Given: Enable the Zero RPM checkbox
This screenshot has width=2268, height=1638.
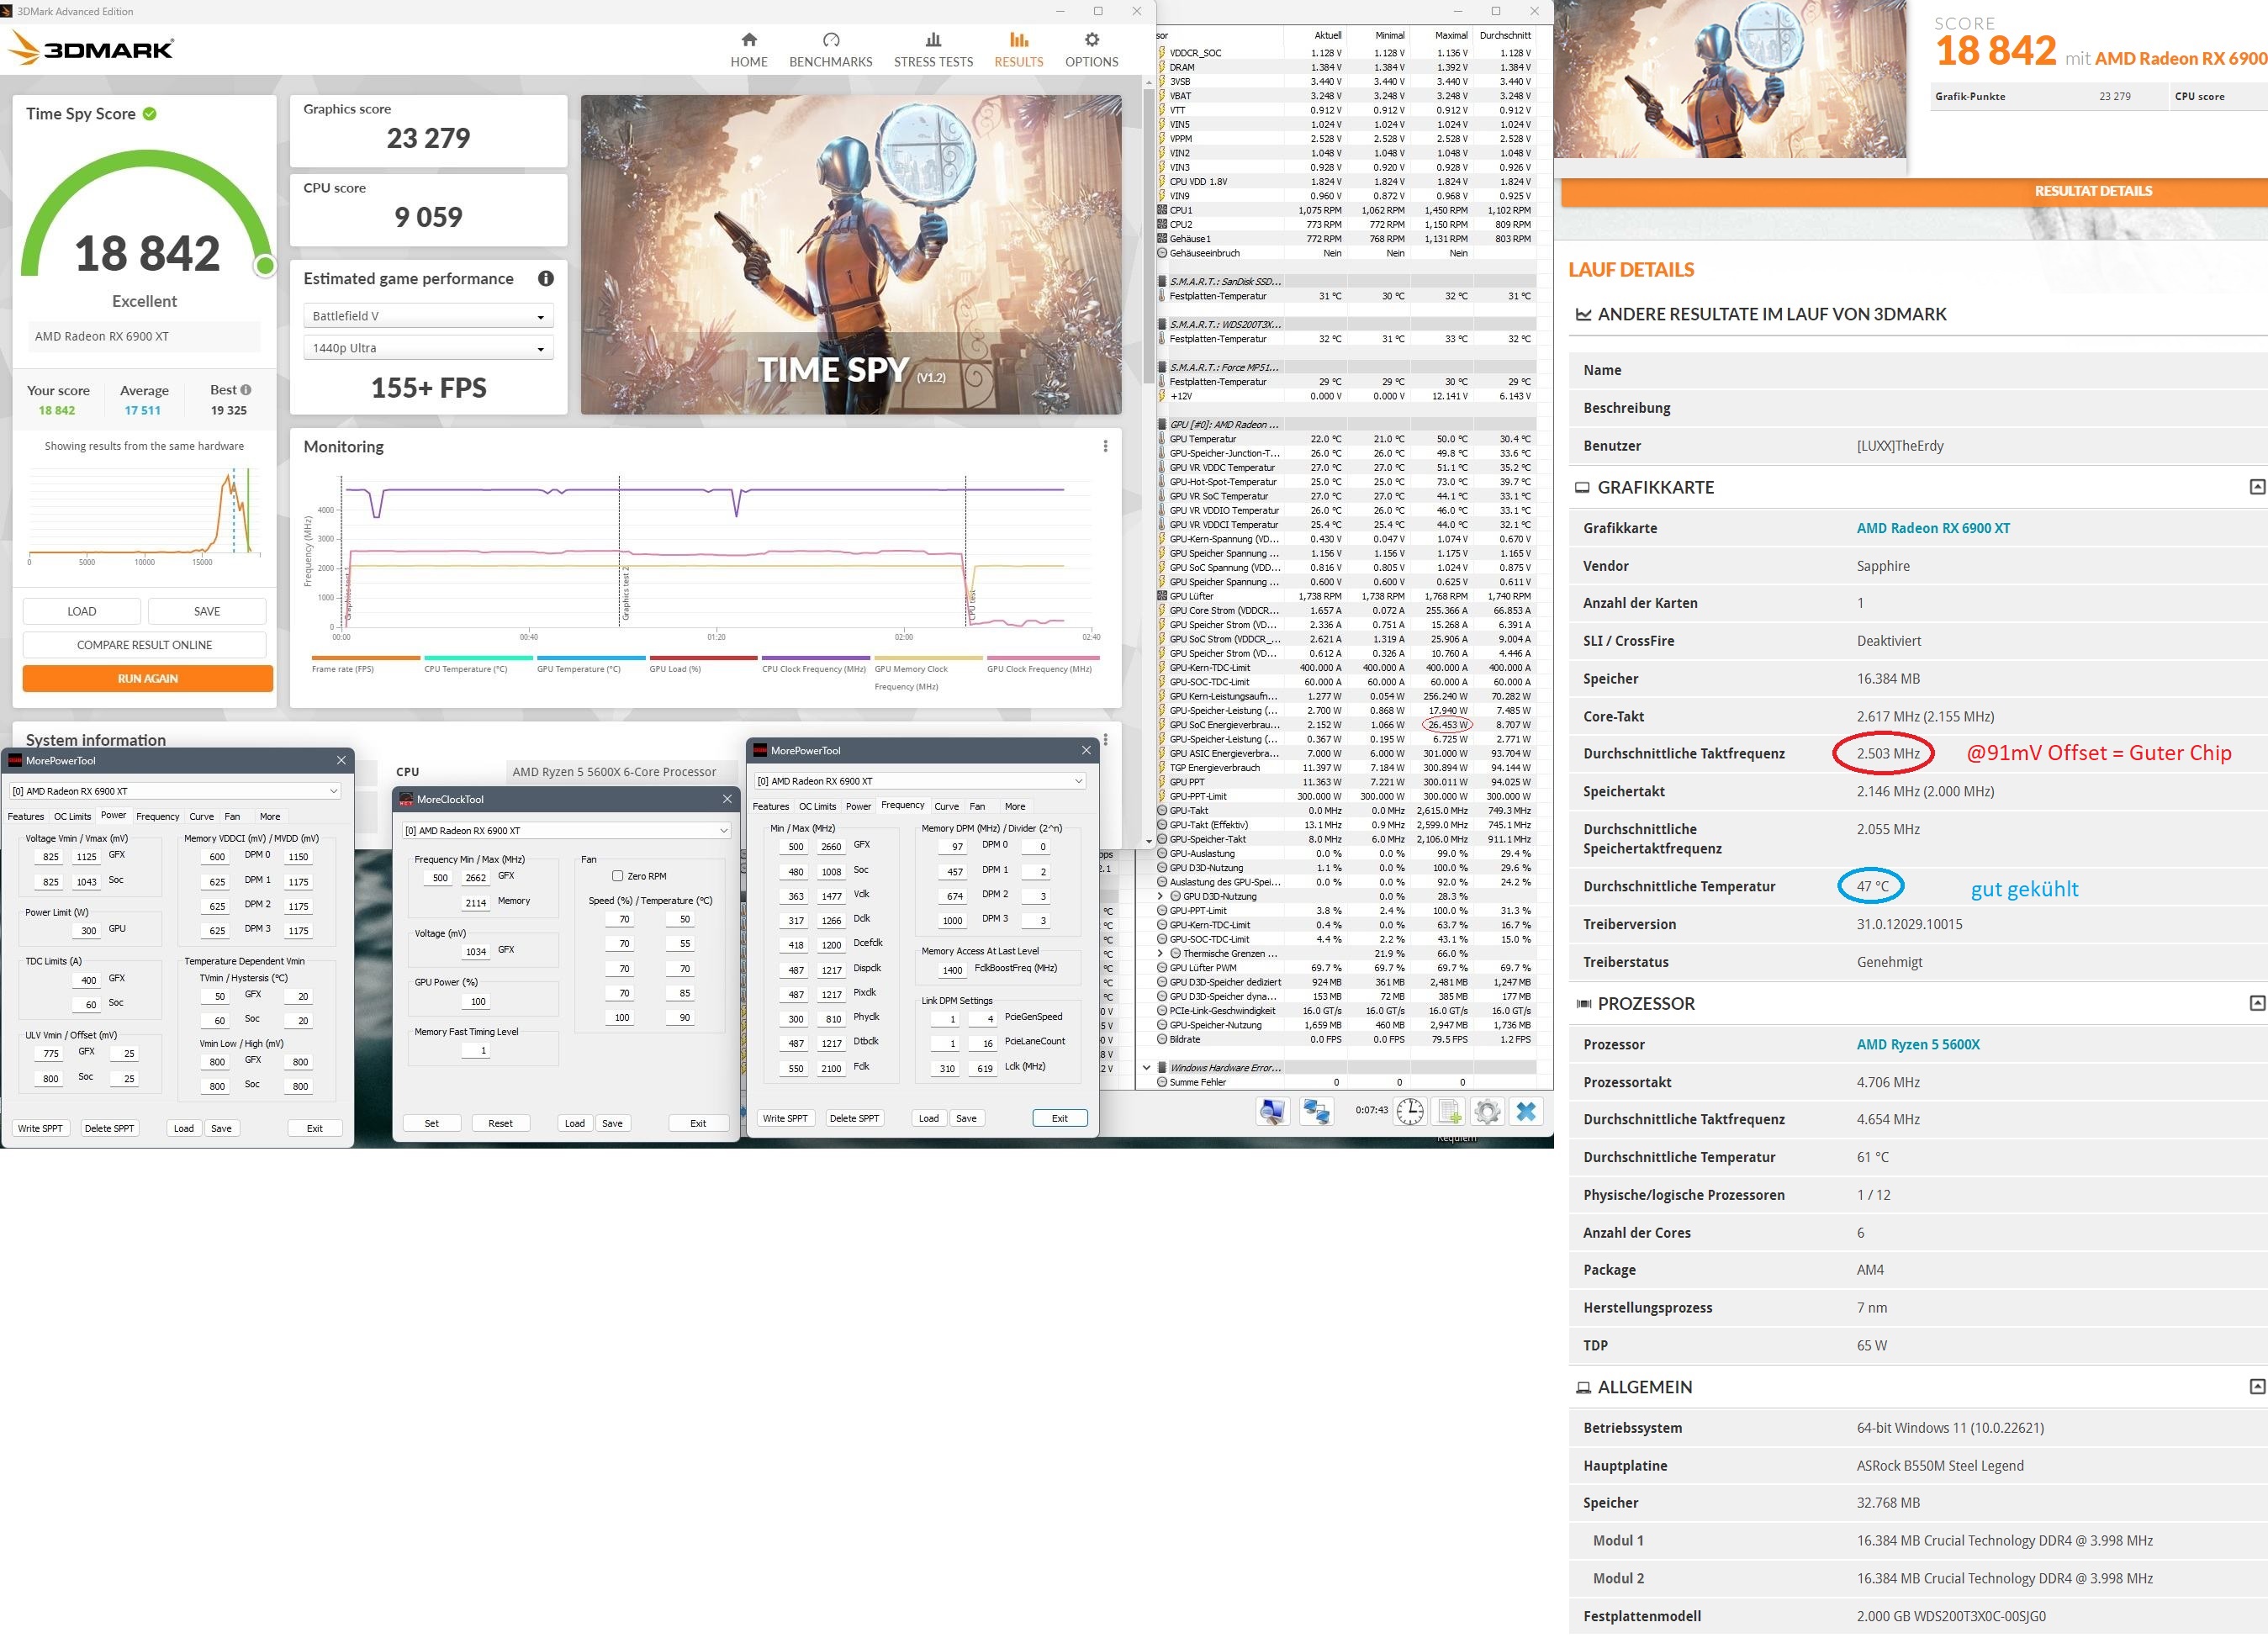Looking at the screenshot, I should [x=618, y=876].
